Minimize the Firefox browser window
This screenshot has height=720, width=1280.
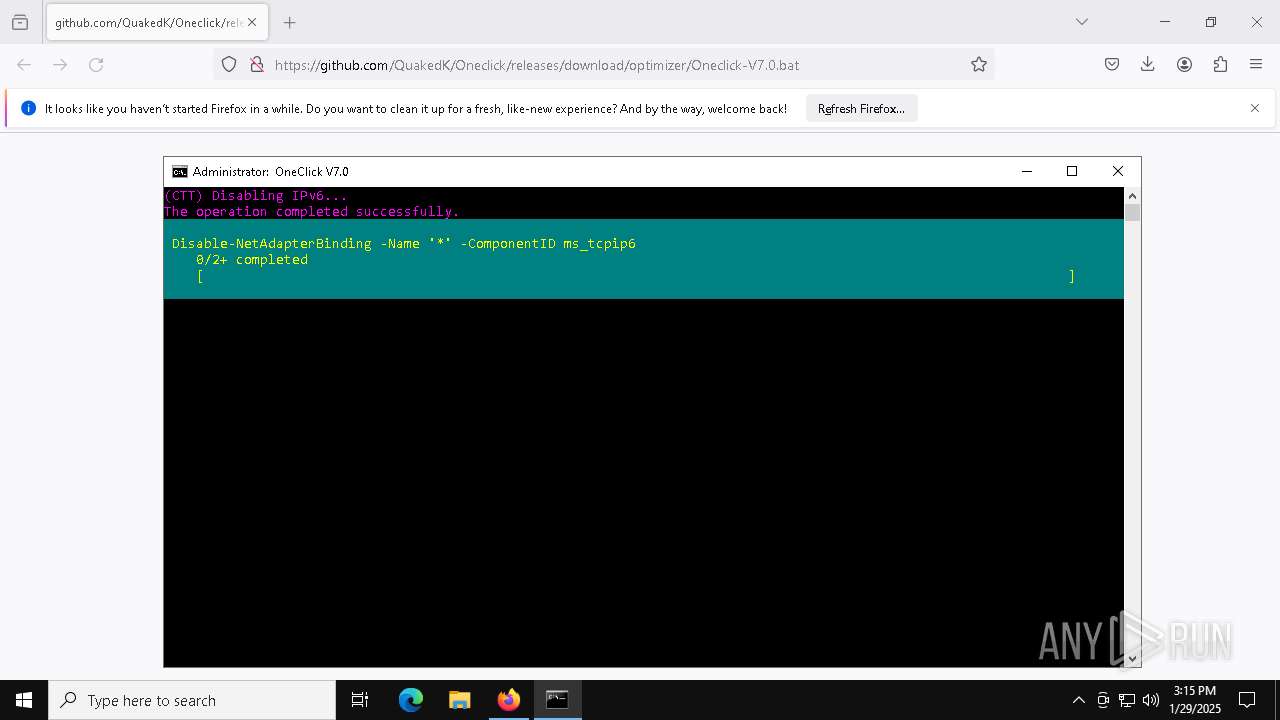(1164, 22)
